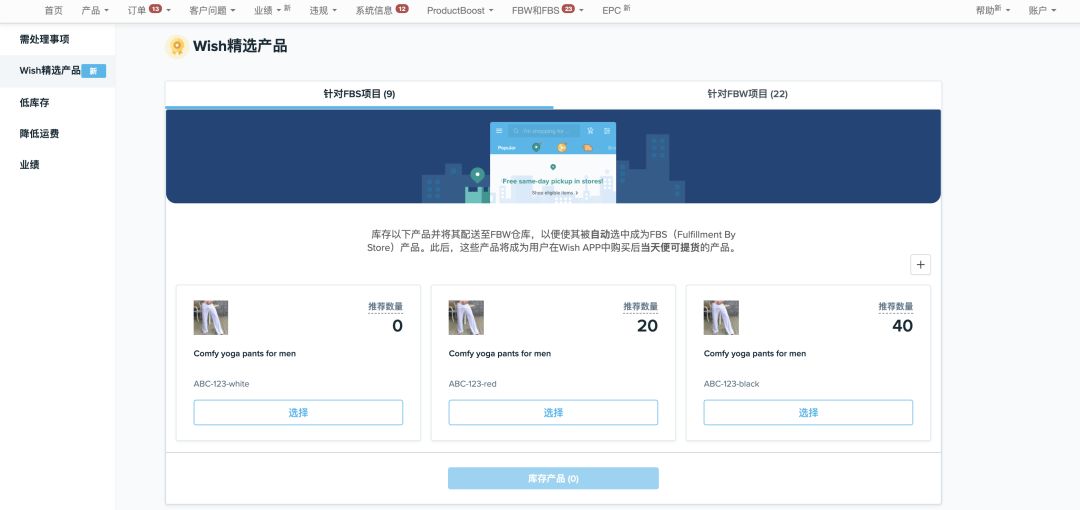Click the plus expand button above cards
The image size is (1080, 510).
(x=920, y=265)
